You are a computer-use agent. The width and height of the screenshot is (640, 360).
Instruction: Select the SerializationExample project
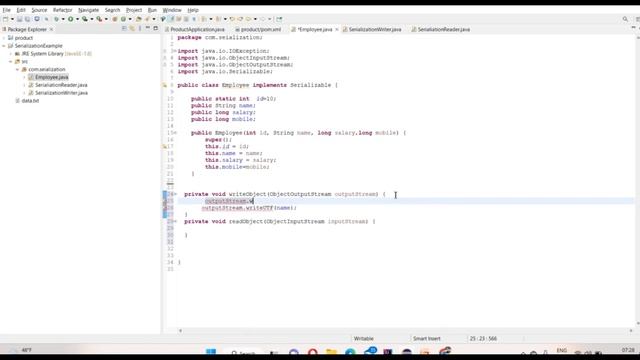tap(38, 46)
